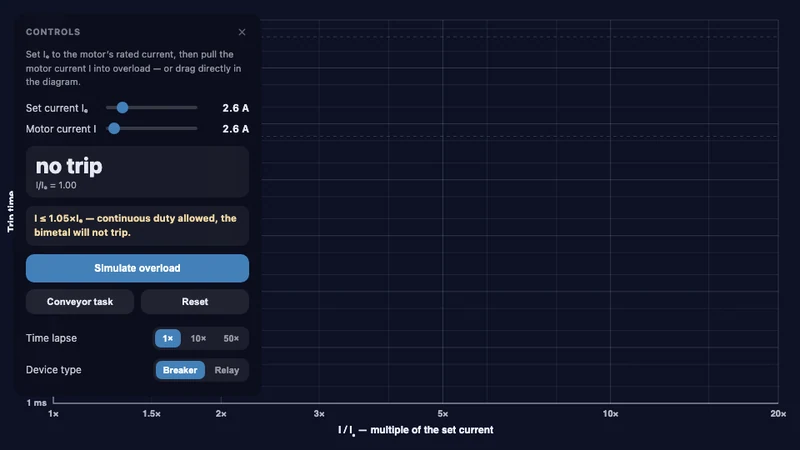Click the CONTROLS panel heading

pos(53,32)
